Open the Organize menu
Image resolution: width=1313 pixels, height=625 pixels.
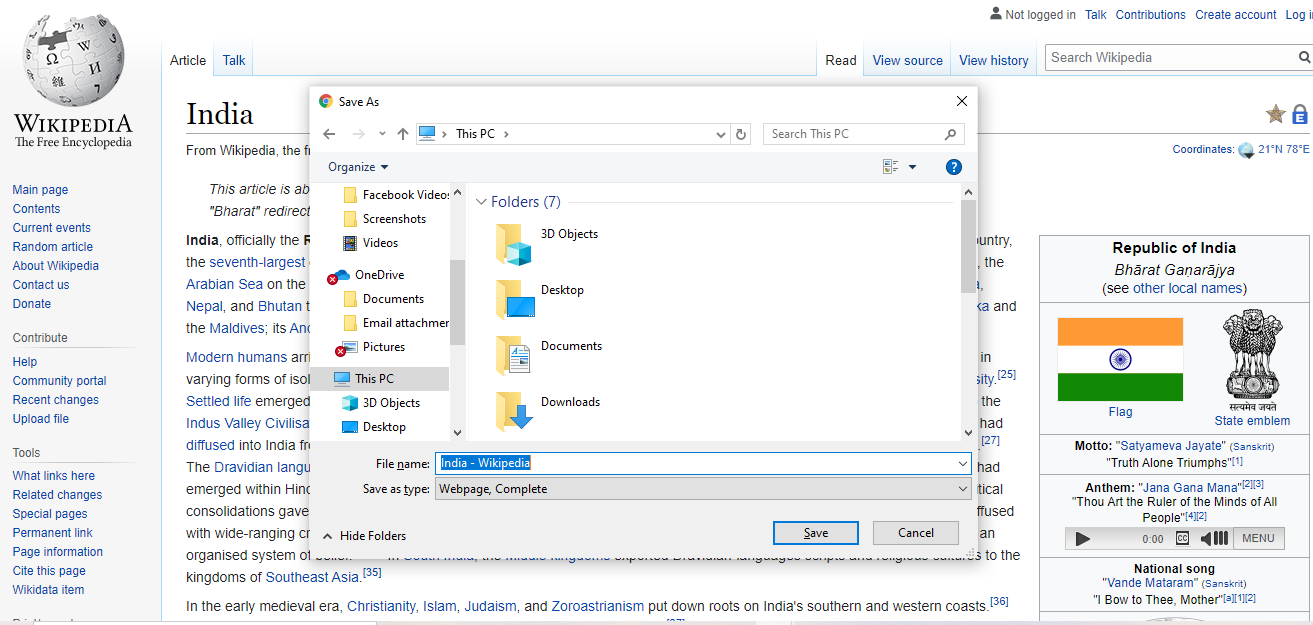tap(358, 167)
